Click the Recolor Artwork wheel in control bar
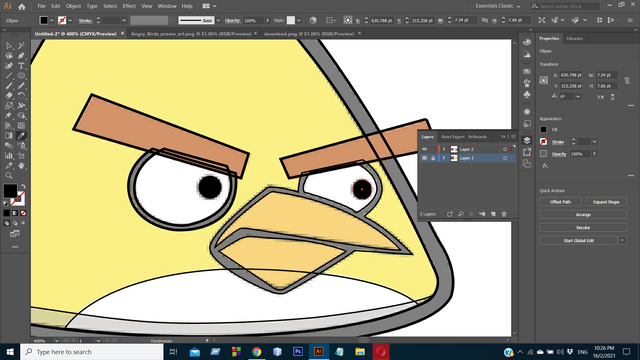The image size is (640, 360). [313, 20]
